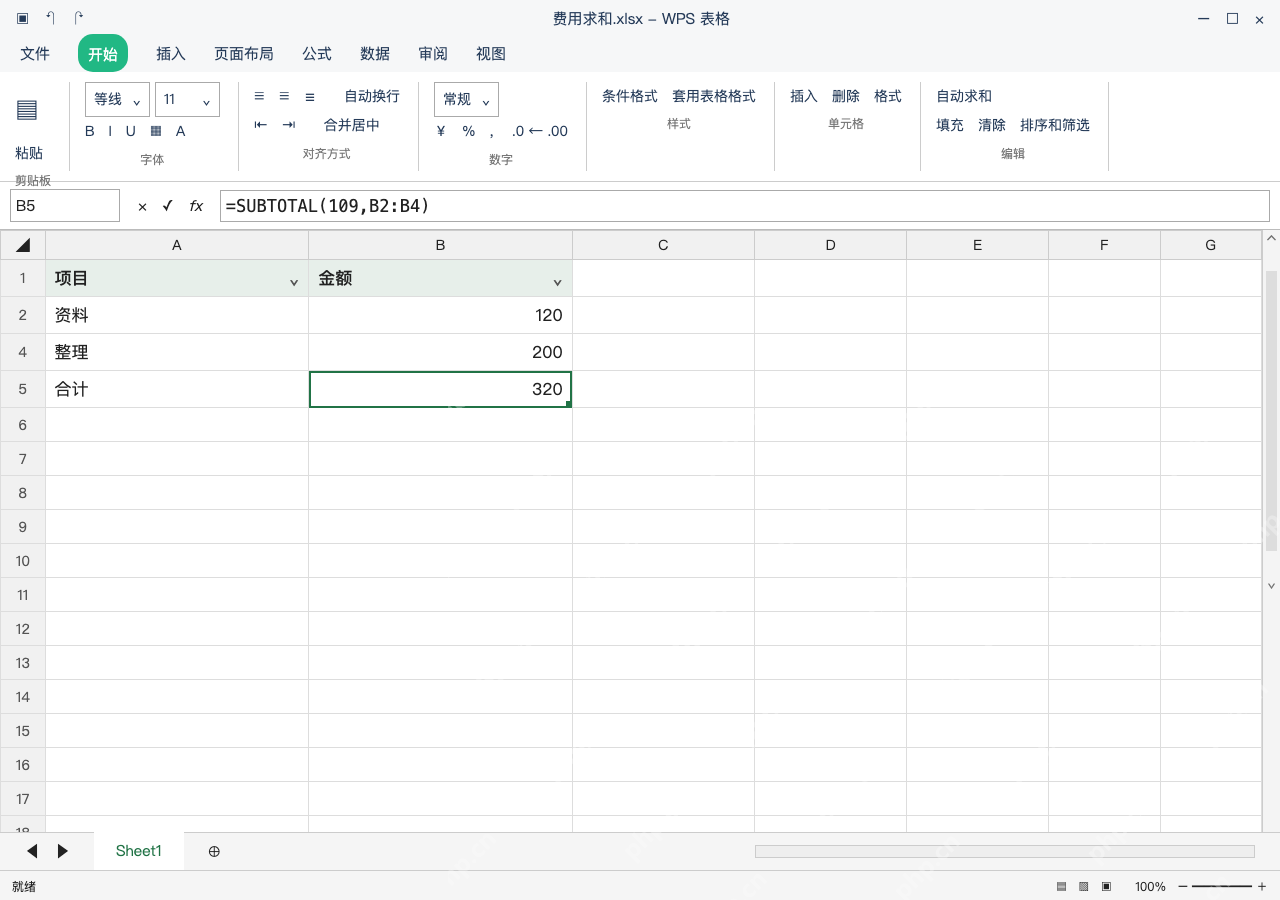Apply the ¥ currency number format
The image size is (1280, 900).
pos(441,131)
